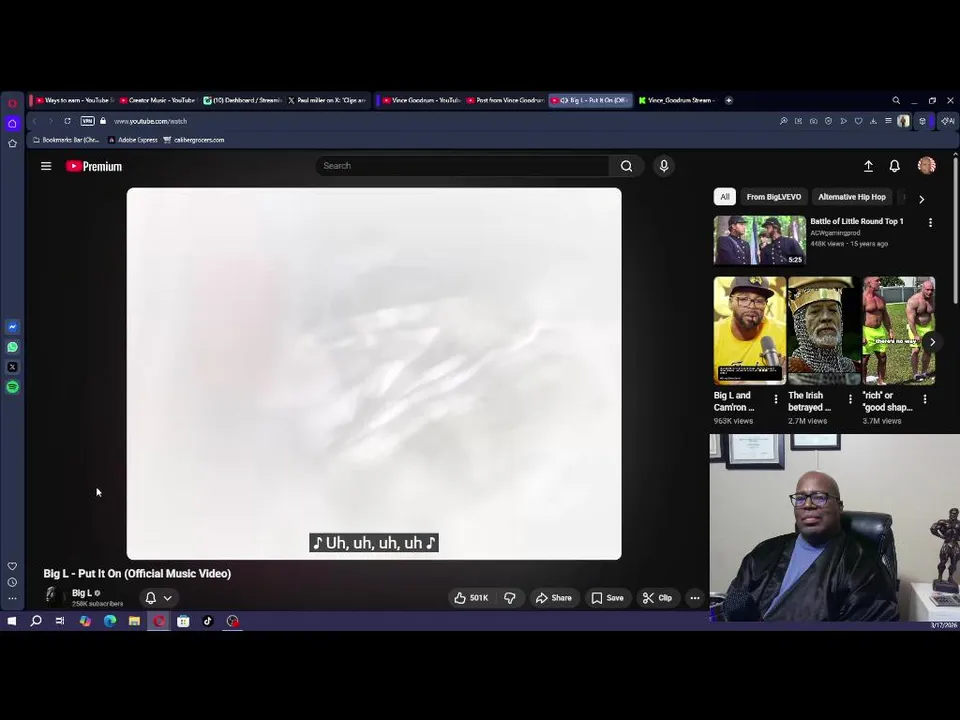Switch to Vince Goodrum - YouTube tab

point(421,100)
